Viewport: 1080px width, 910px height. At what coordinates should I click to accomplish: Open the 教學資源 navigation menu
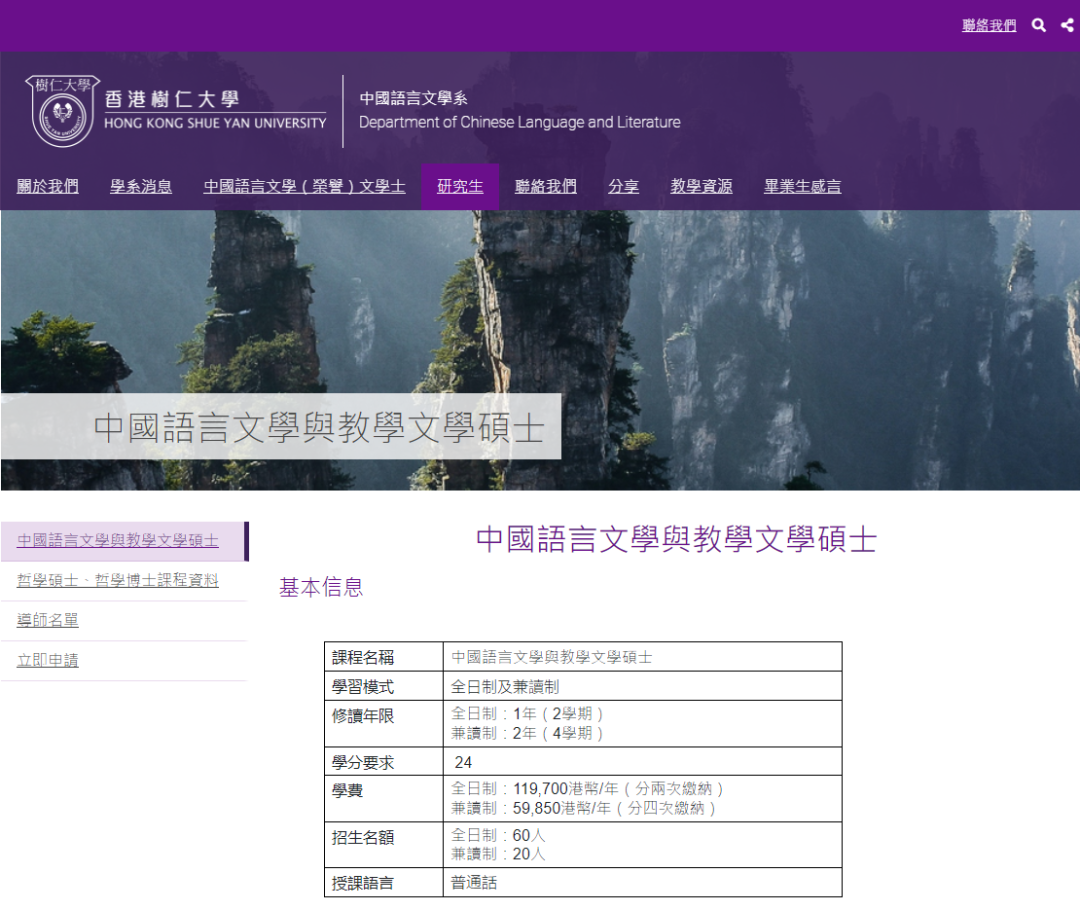tap(701, 186)
